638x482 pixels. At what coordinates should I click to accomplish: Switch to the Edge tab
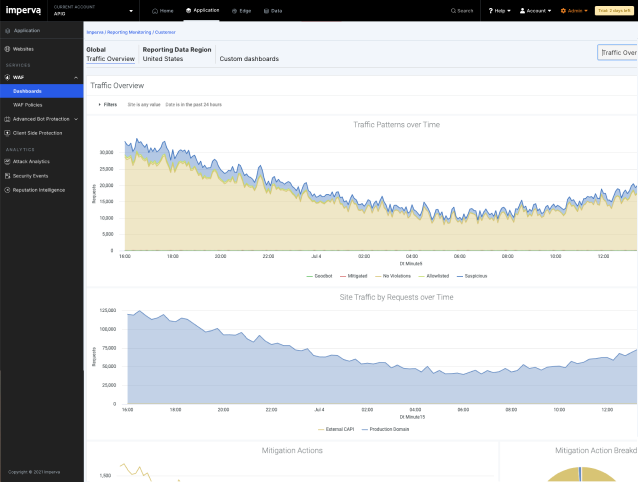243,11
